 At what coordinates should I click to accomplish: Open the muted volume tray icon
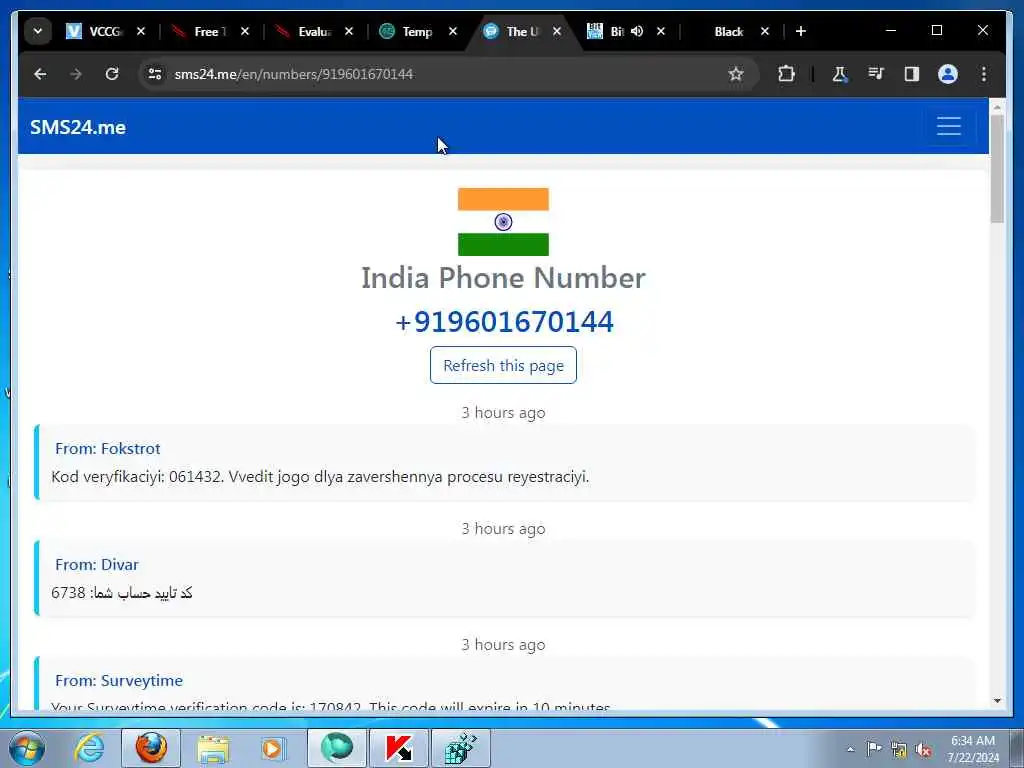[923, 749]
